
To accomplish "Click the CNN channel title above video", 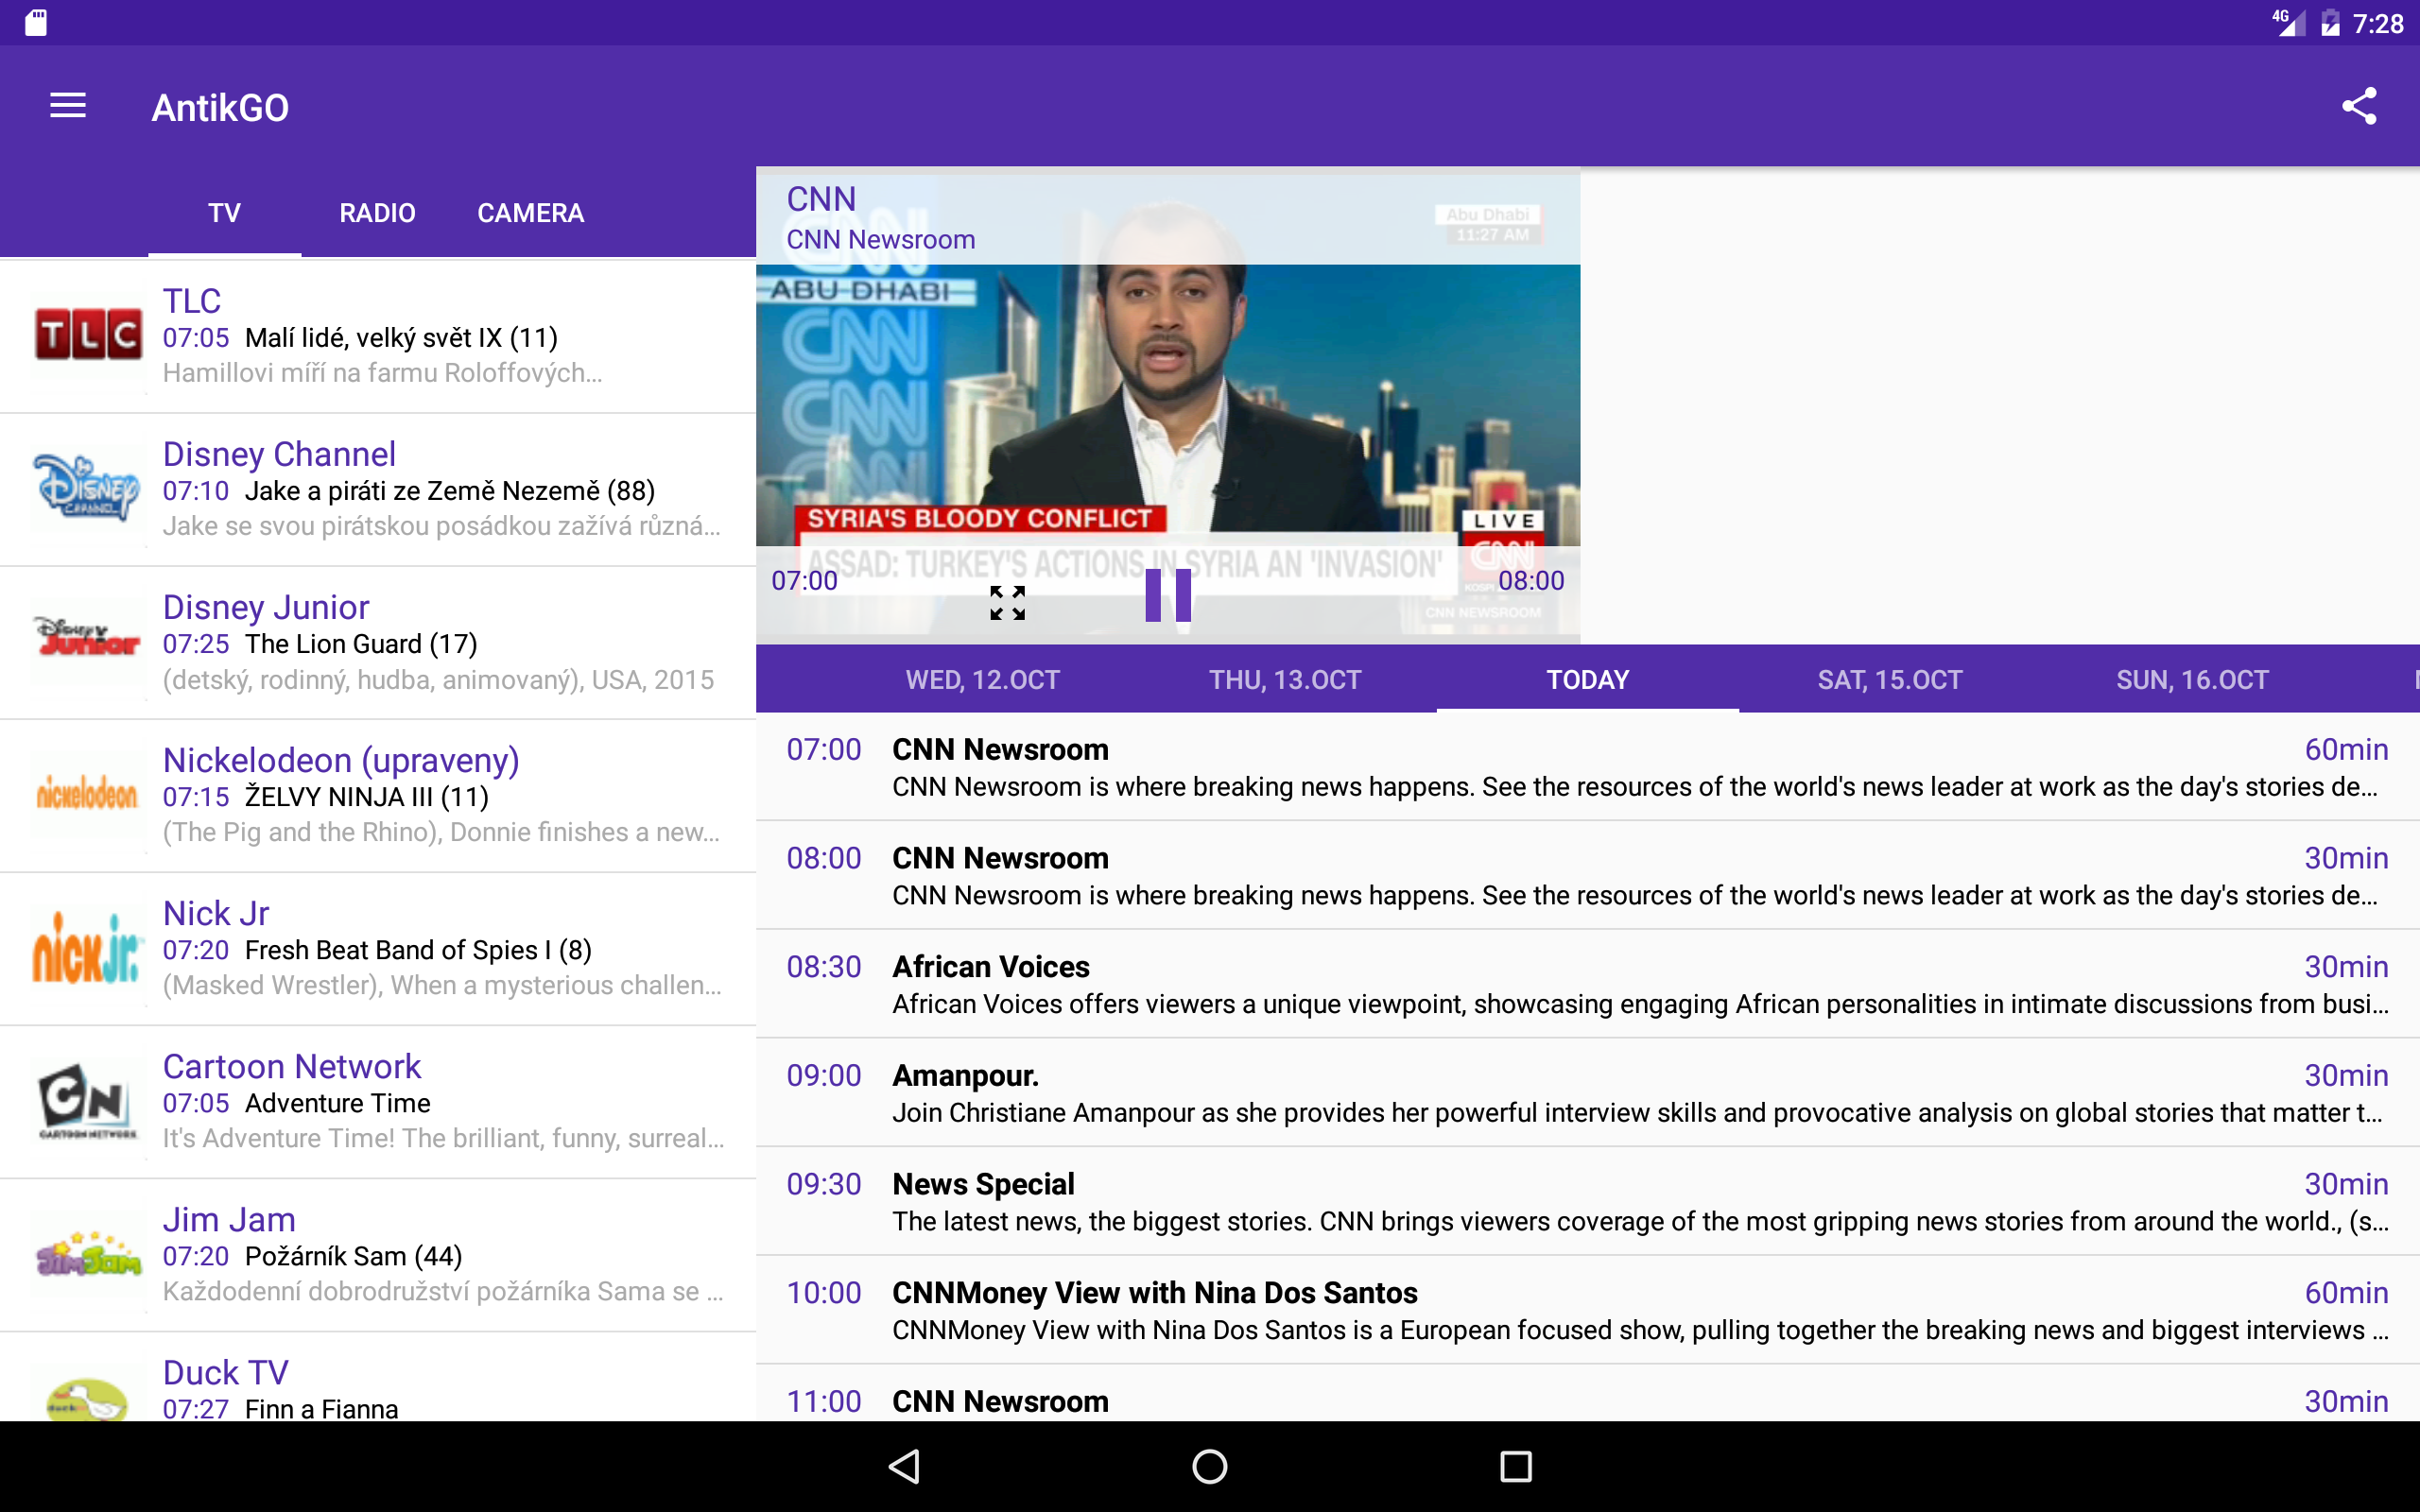I will 821,199.
